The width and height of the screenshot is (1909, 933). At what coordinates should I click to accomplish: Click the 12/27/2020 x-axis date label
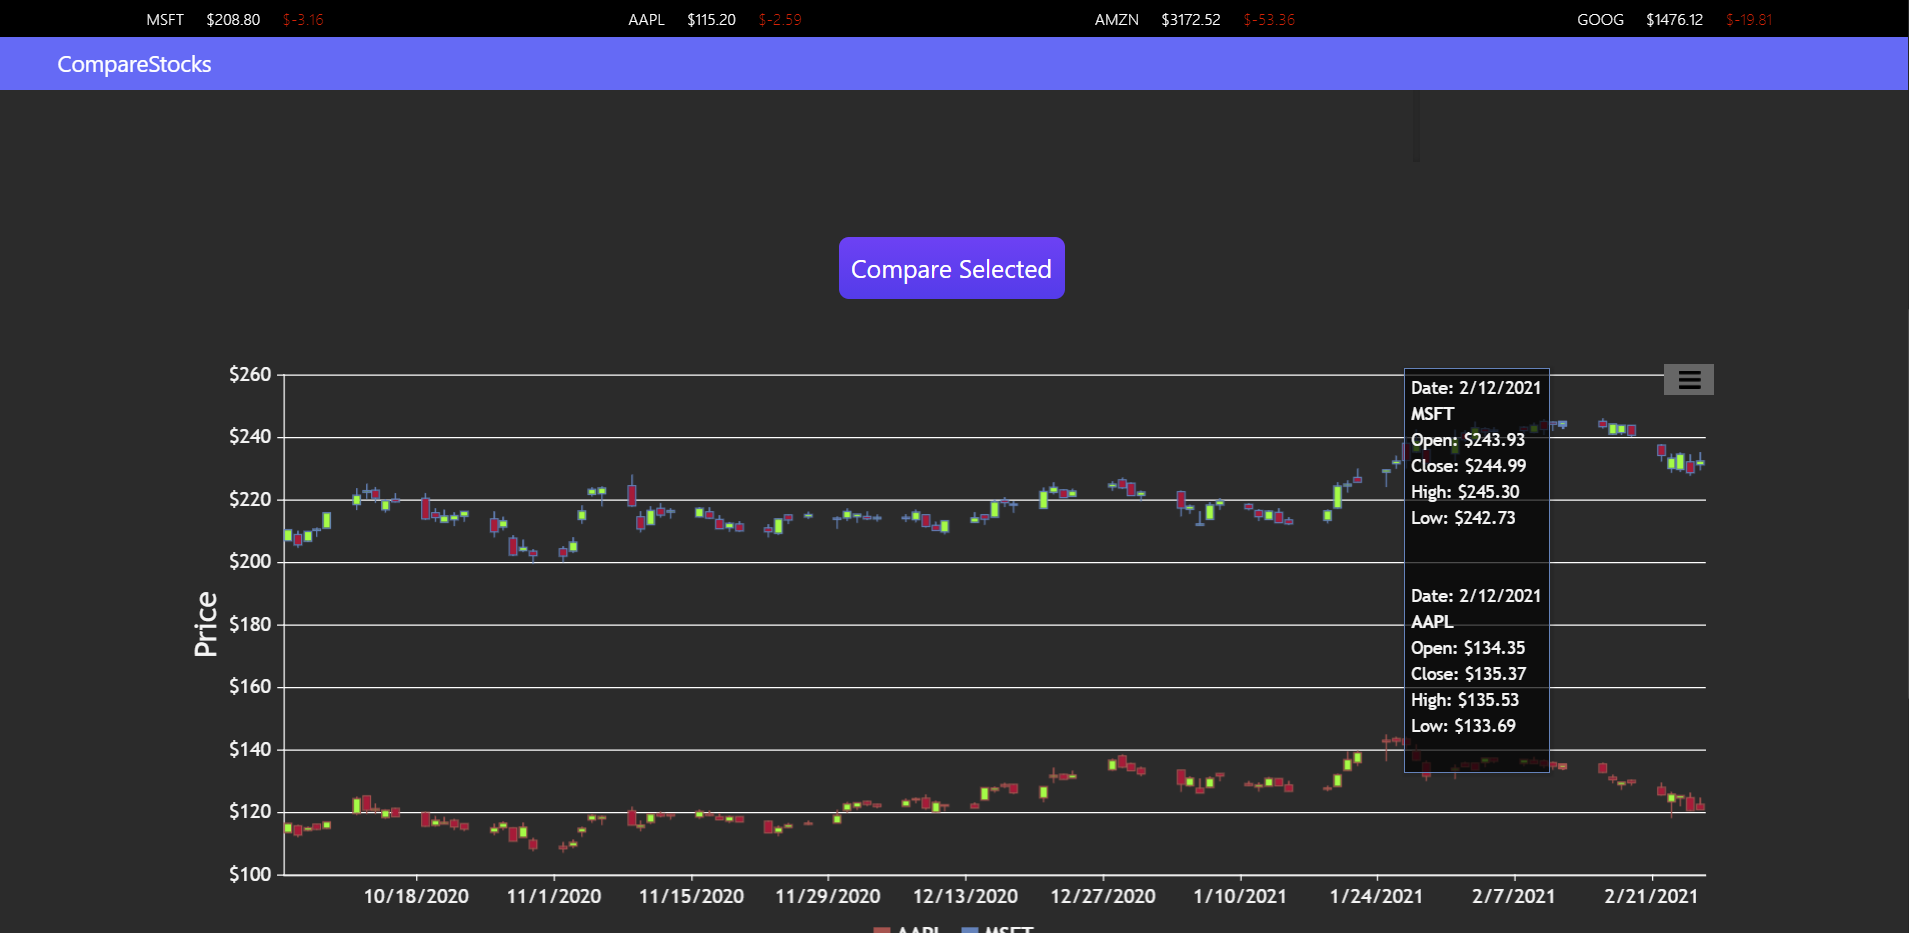pos(1103,896)
